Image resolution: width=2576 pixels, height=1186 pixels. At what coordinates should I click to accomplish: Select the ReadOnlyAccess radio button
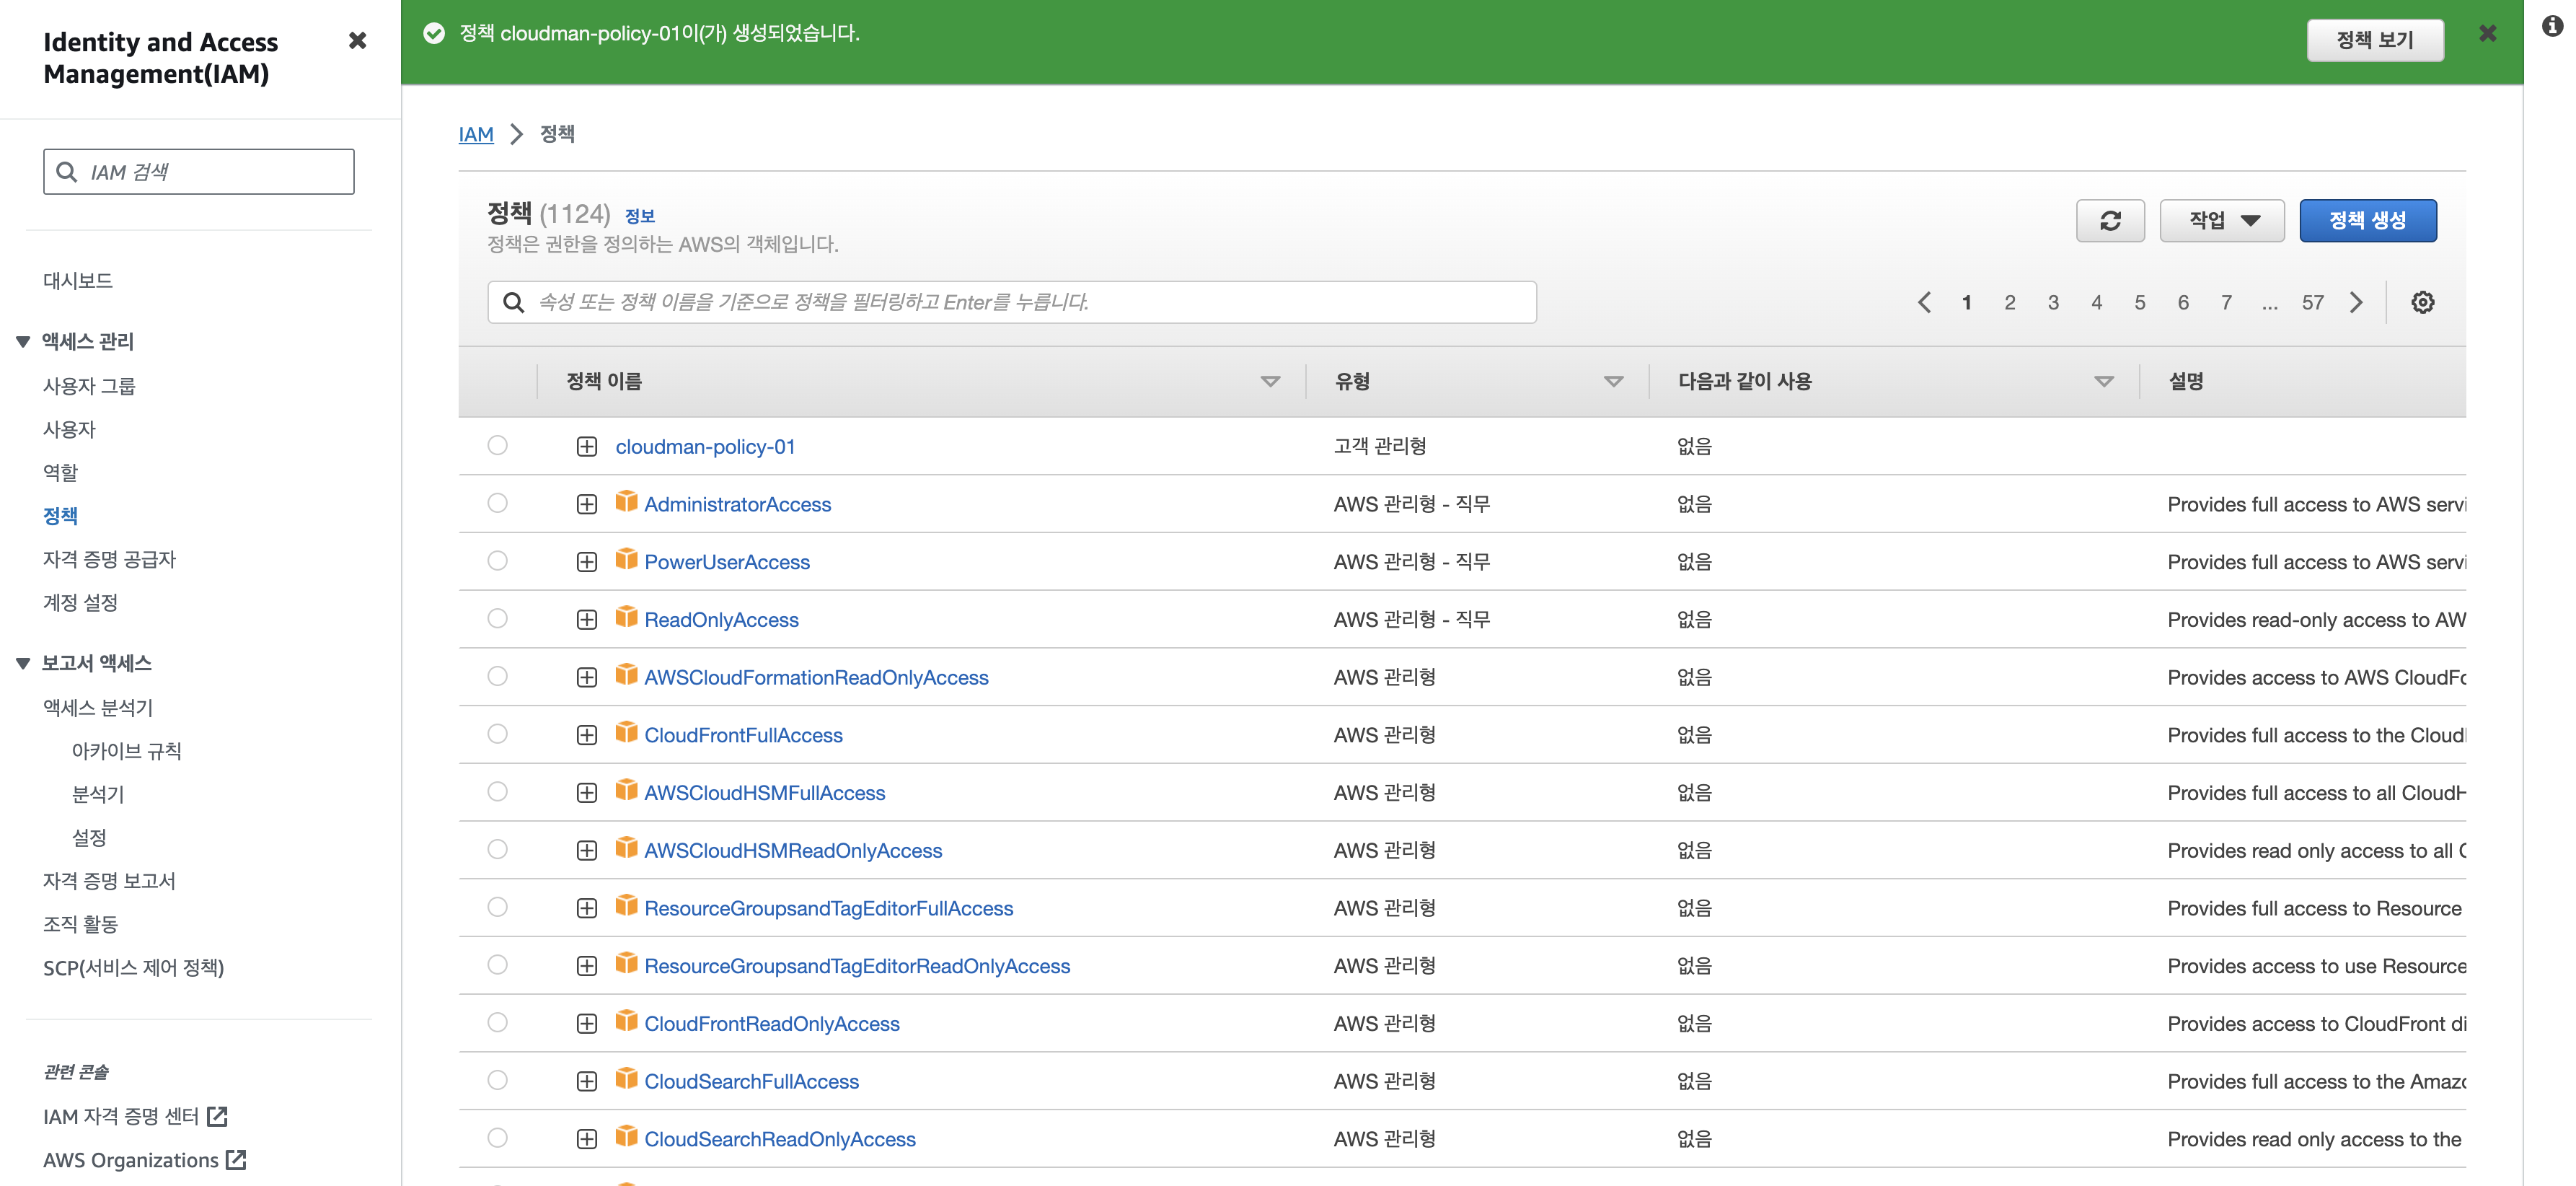tap(497, 619)
